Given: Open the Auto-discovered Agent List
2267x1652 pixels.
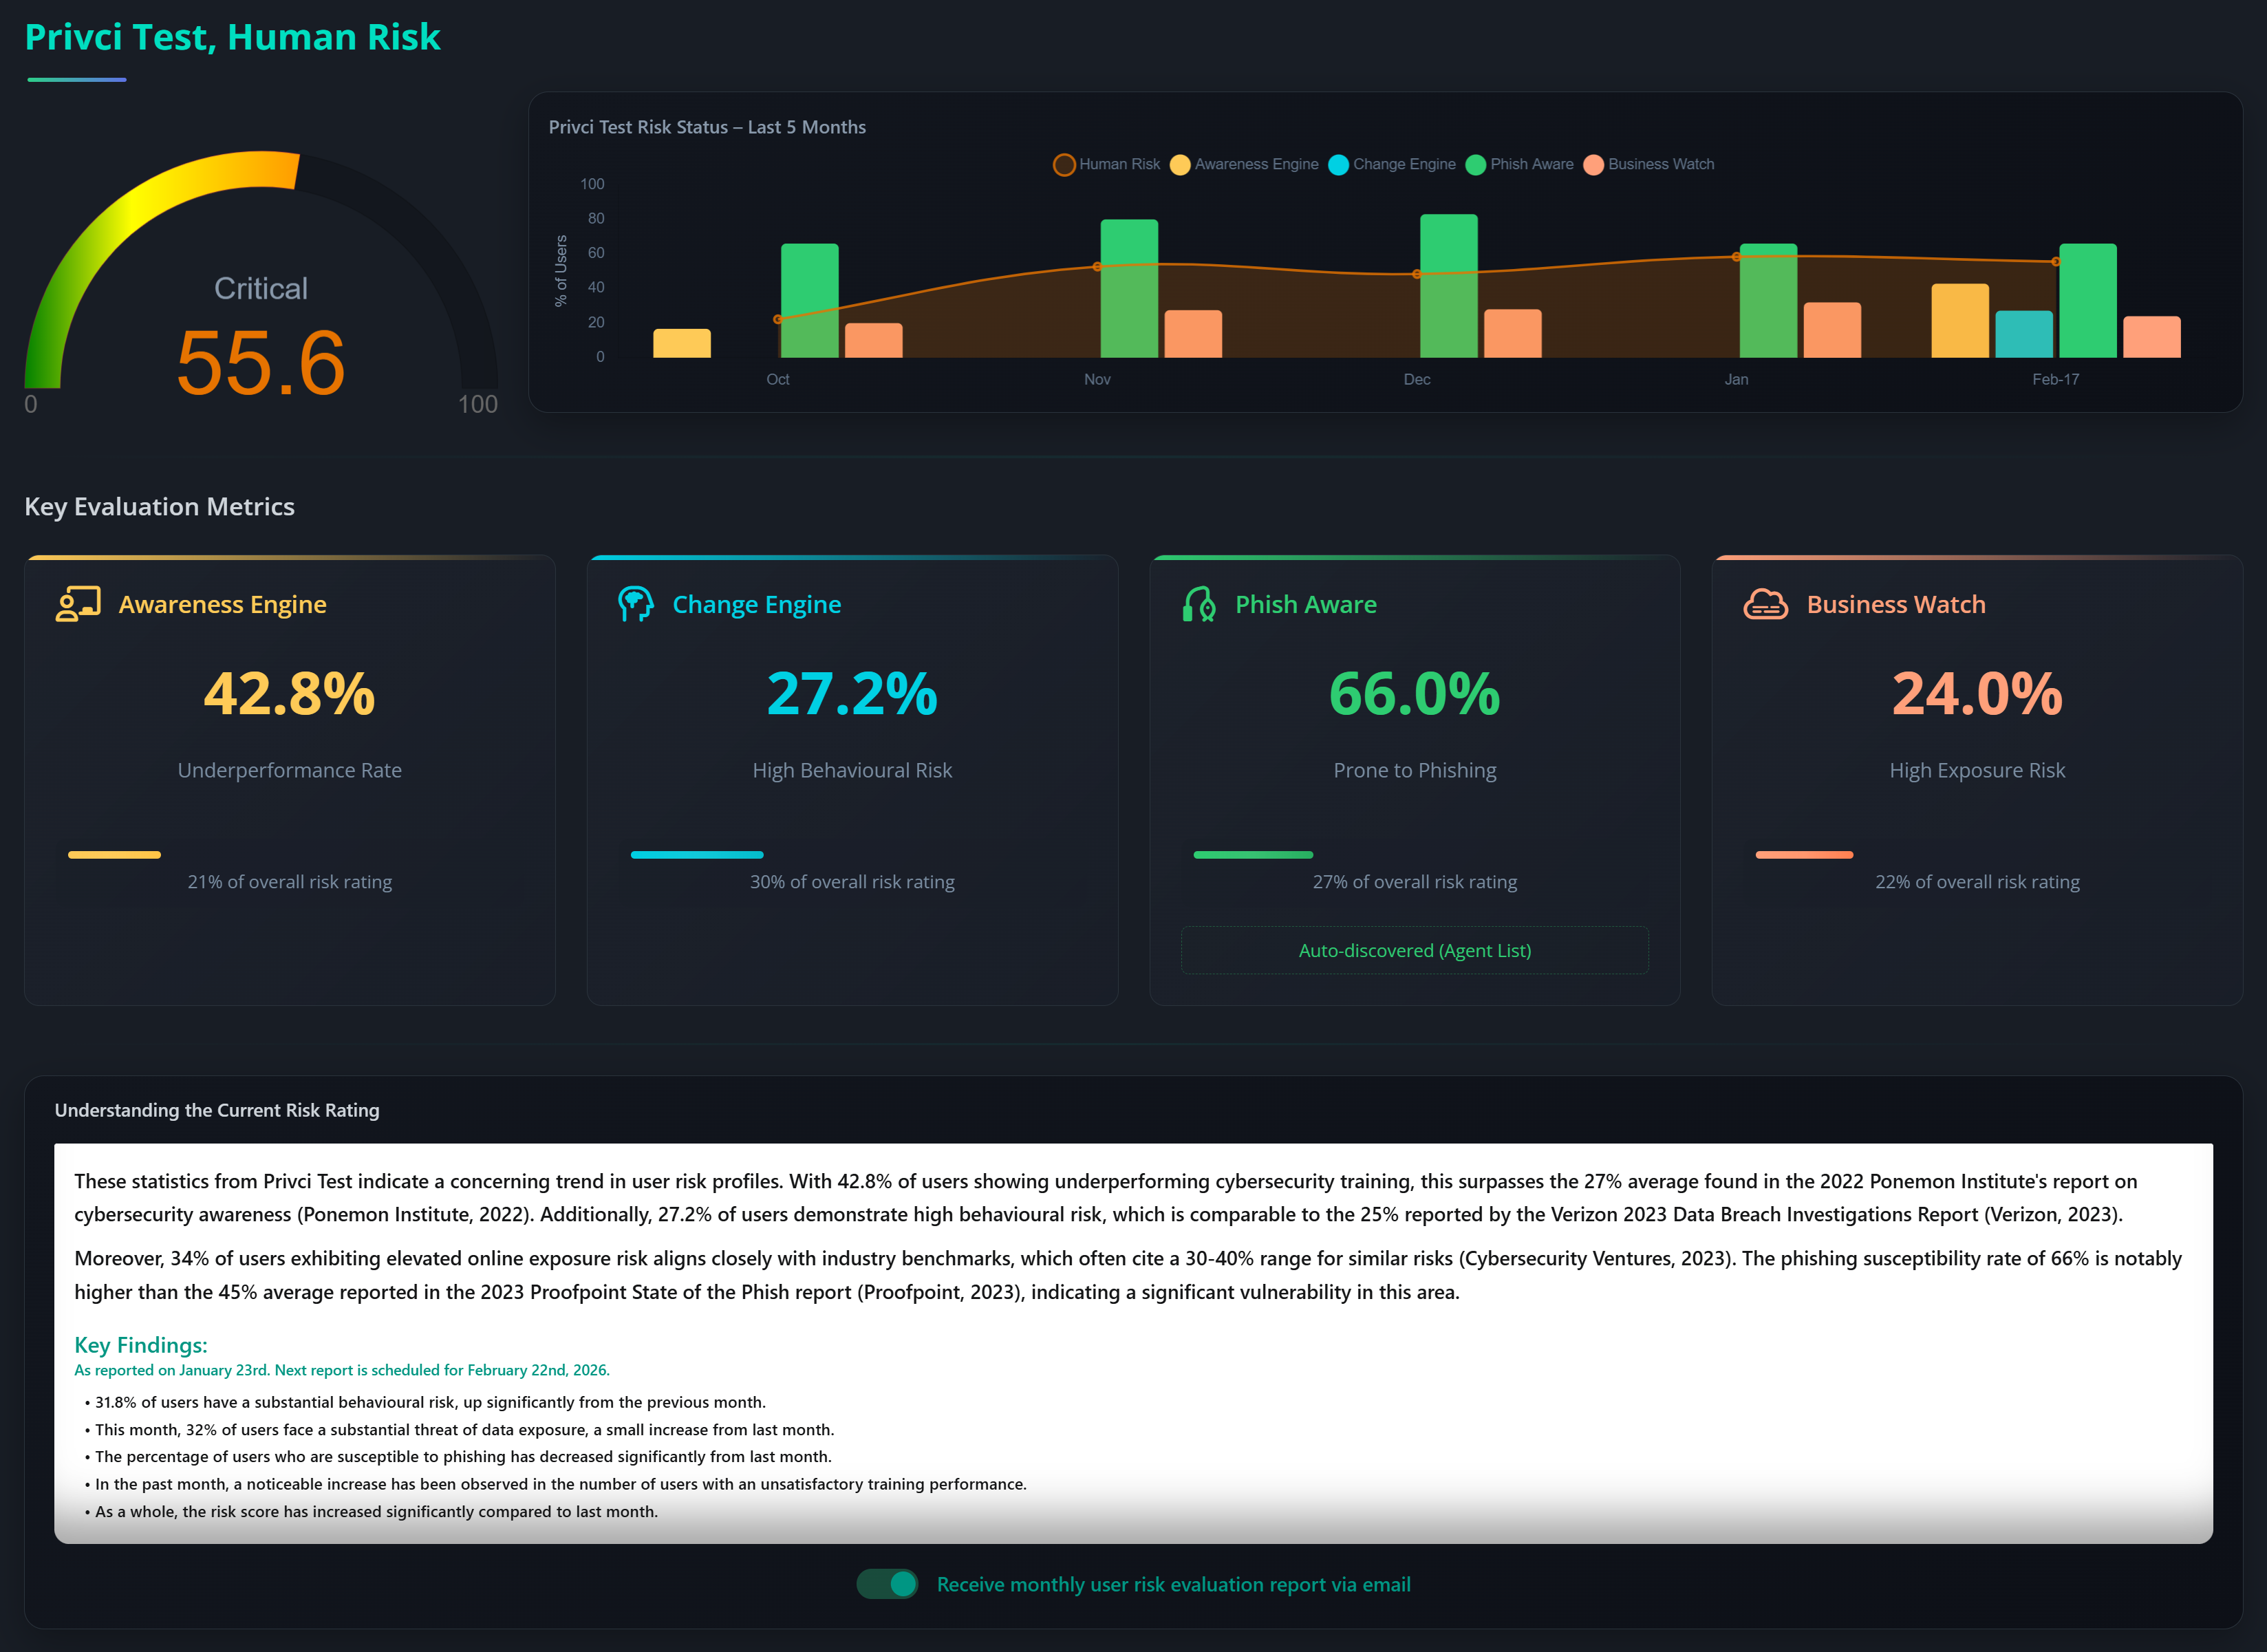Looking at the screenshot, I should click(x=1414, y=950).
